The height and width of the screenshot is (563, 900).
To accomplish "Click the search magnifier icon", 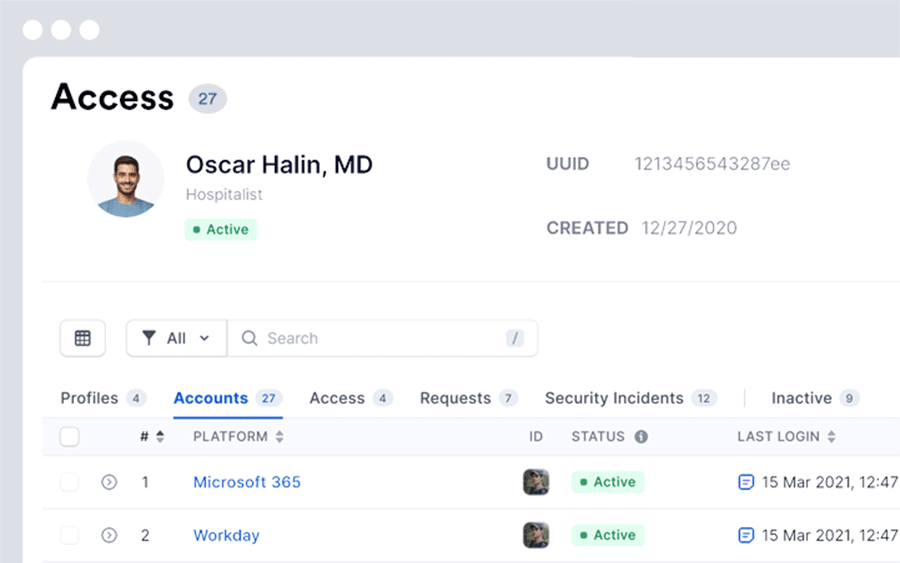I will pos(250,338).
